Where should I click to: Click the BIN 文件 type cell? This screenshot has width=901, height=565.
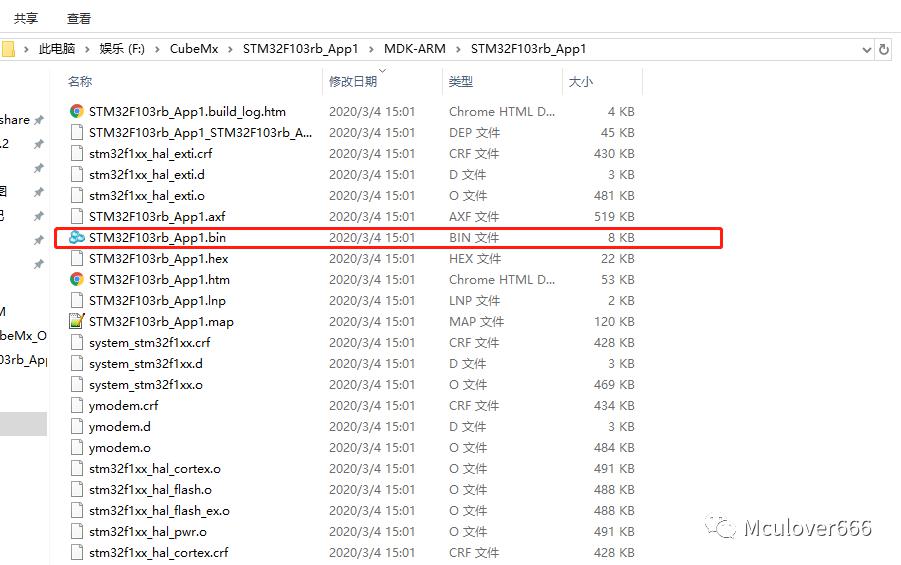pyautogui.click(x=473, y=237)
